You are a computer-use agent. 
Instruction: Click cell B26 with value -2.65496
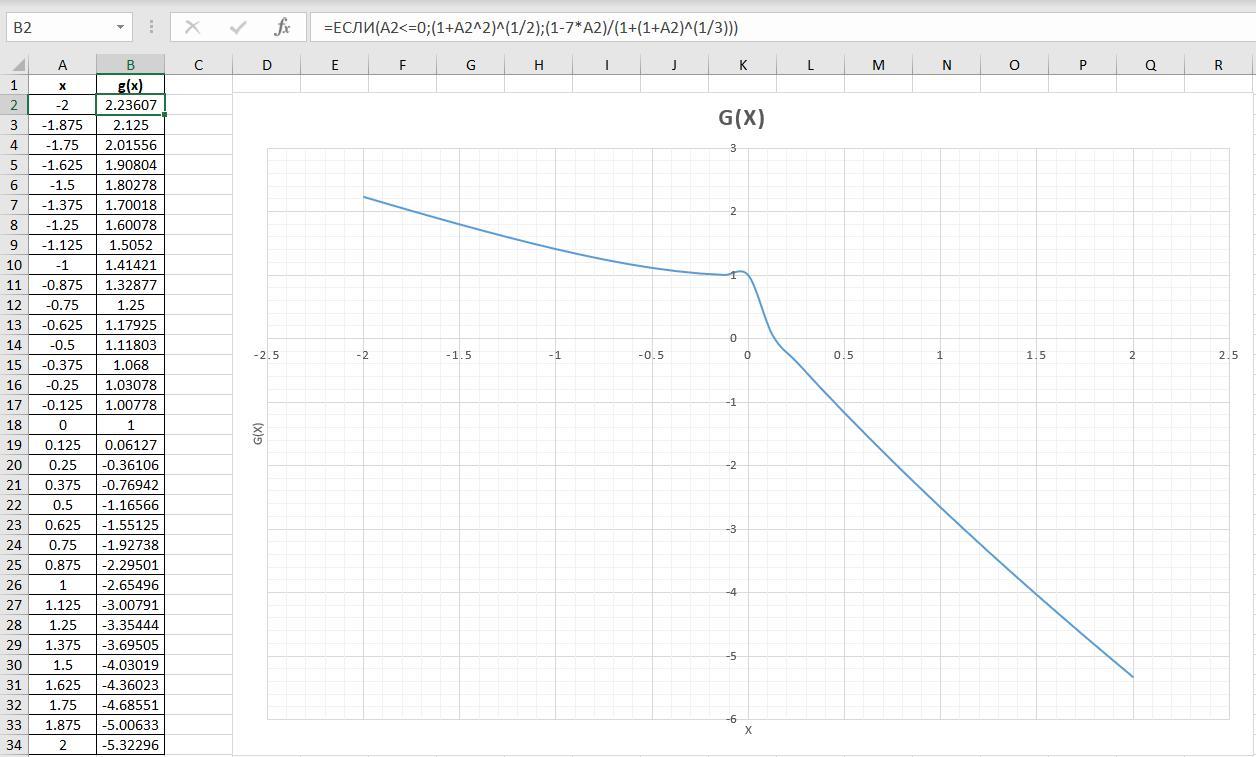pyautogui.click(x=130, y=585)
